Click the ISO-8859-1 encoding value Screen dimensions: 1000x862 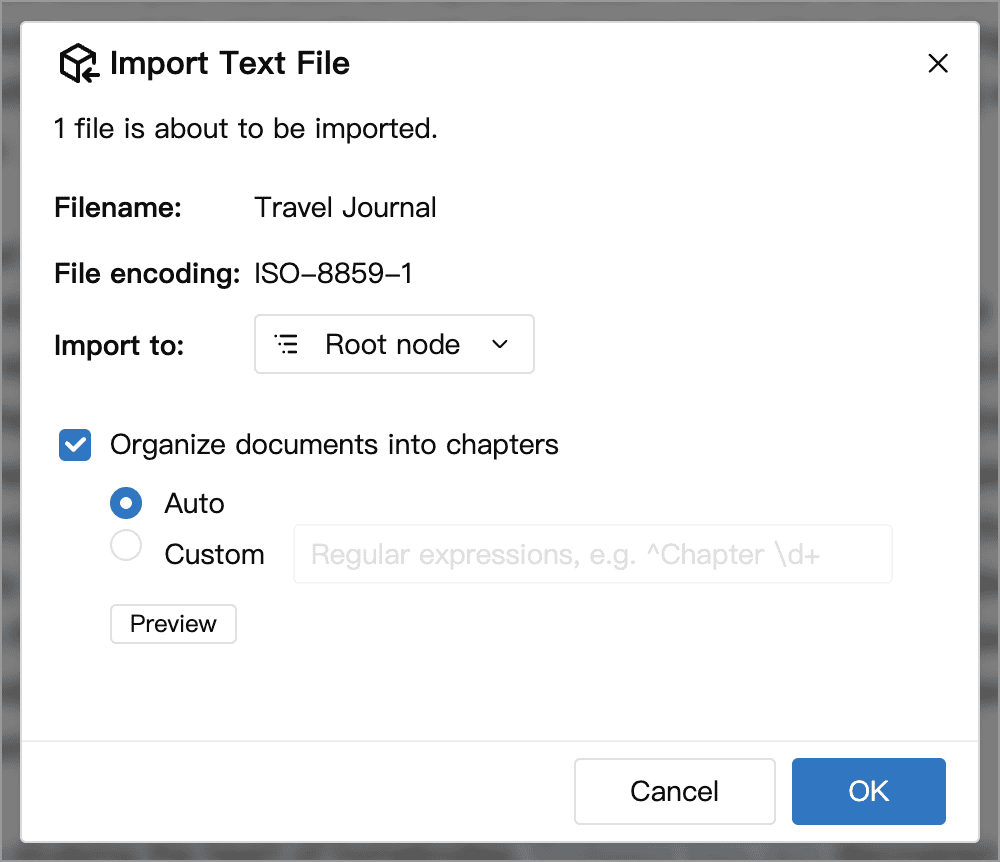(334, 274)
